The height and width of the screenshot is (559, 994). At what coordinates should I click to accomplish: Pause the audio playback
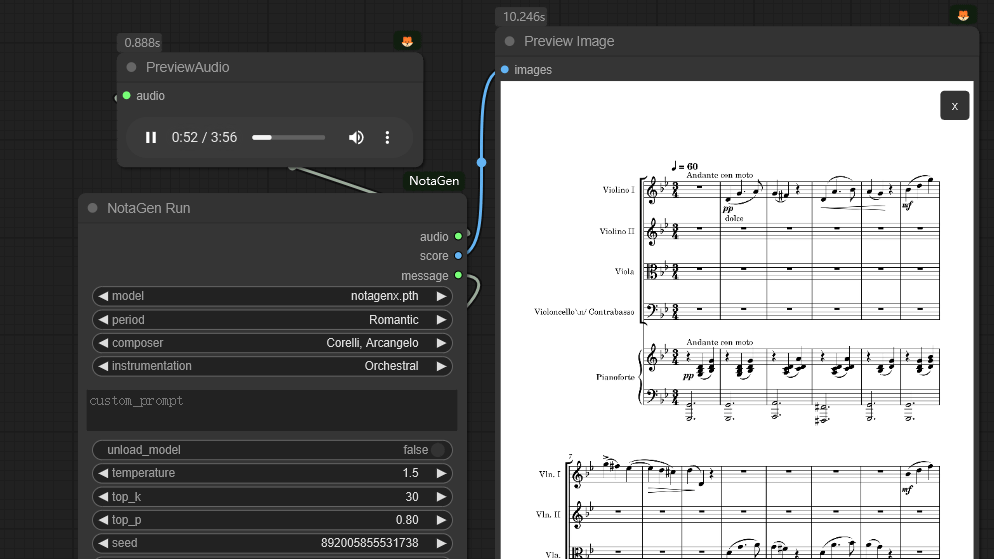151,137
